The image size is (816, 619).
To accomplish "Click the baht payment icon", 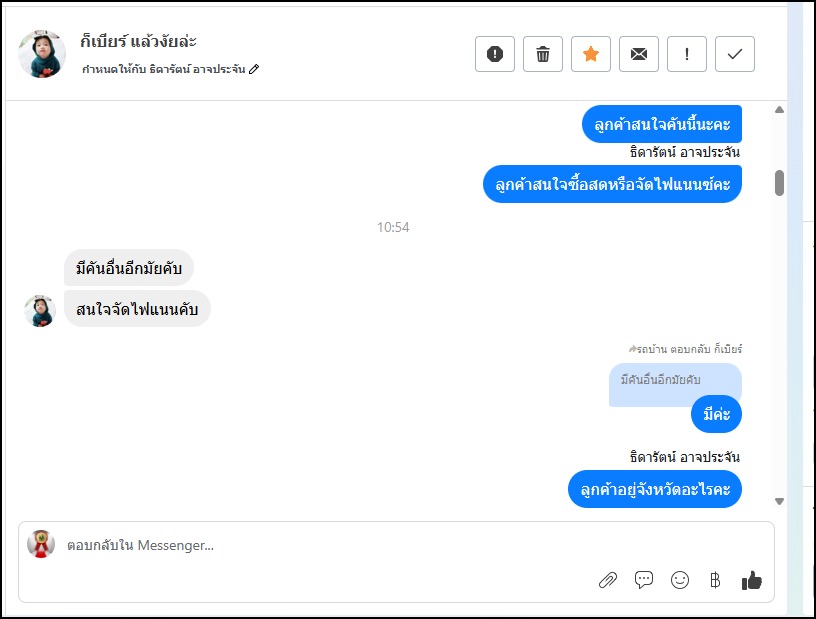I will point(714,580).
